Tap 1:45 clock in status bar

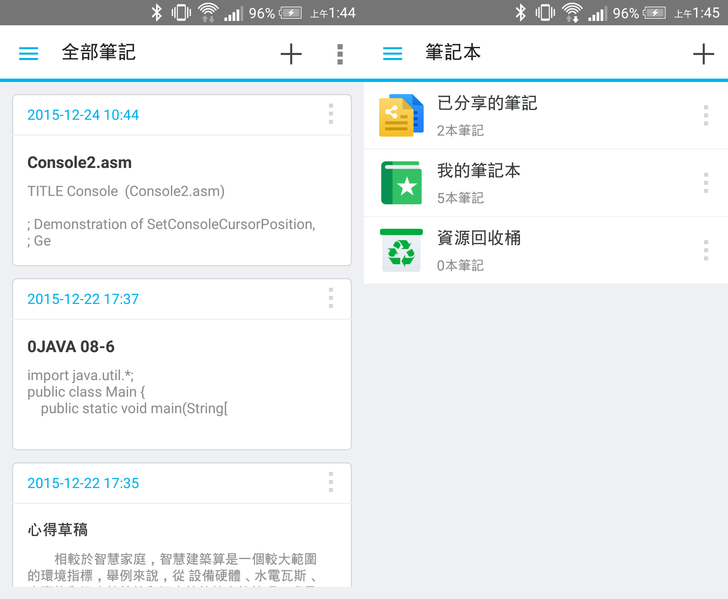(705, 13)
